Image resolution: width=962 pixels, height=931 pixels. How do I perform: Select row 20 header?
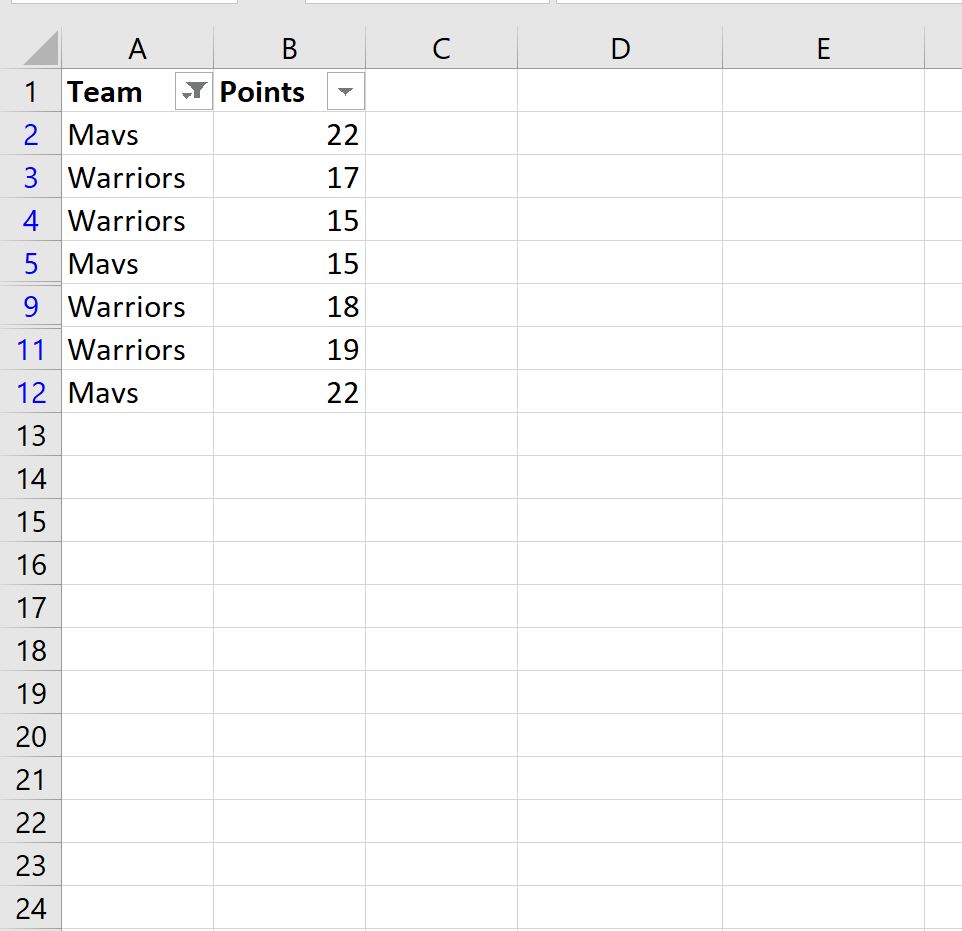(31, 735)
